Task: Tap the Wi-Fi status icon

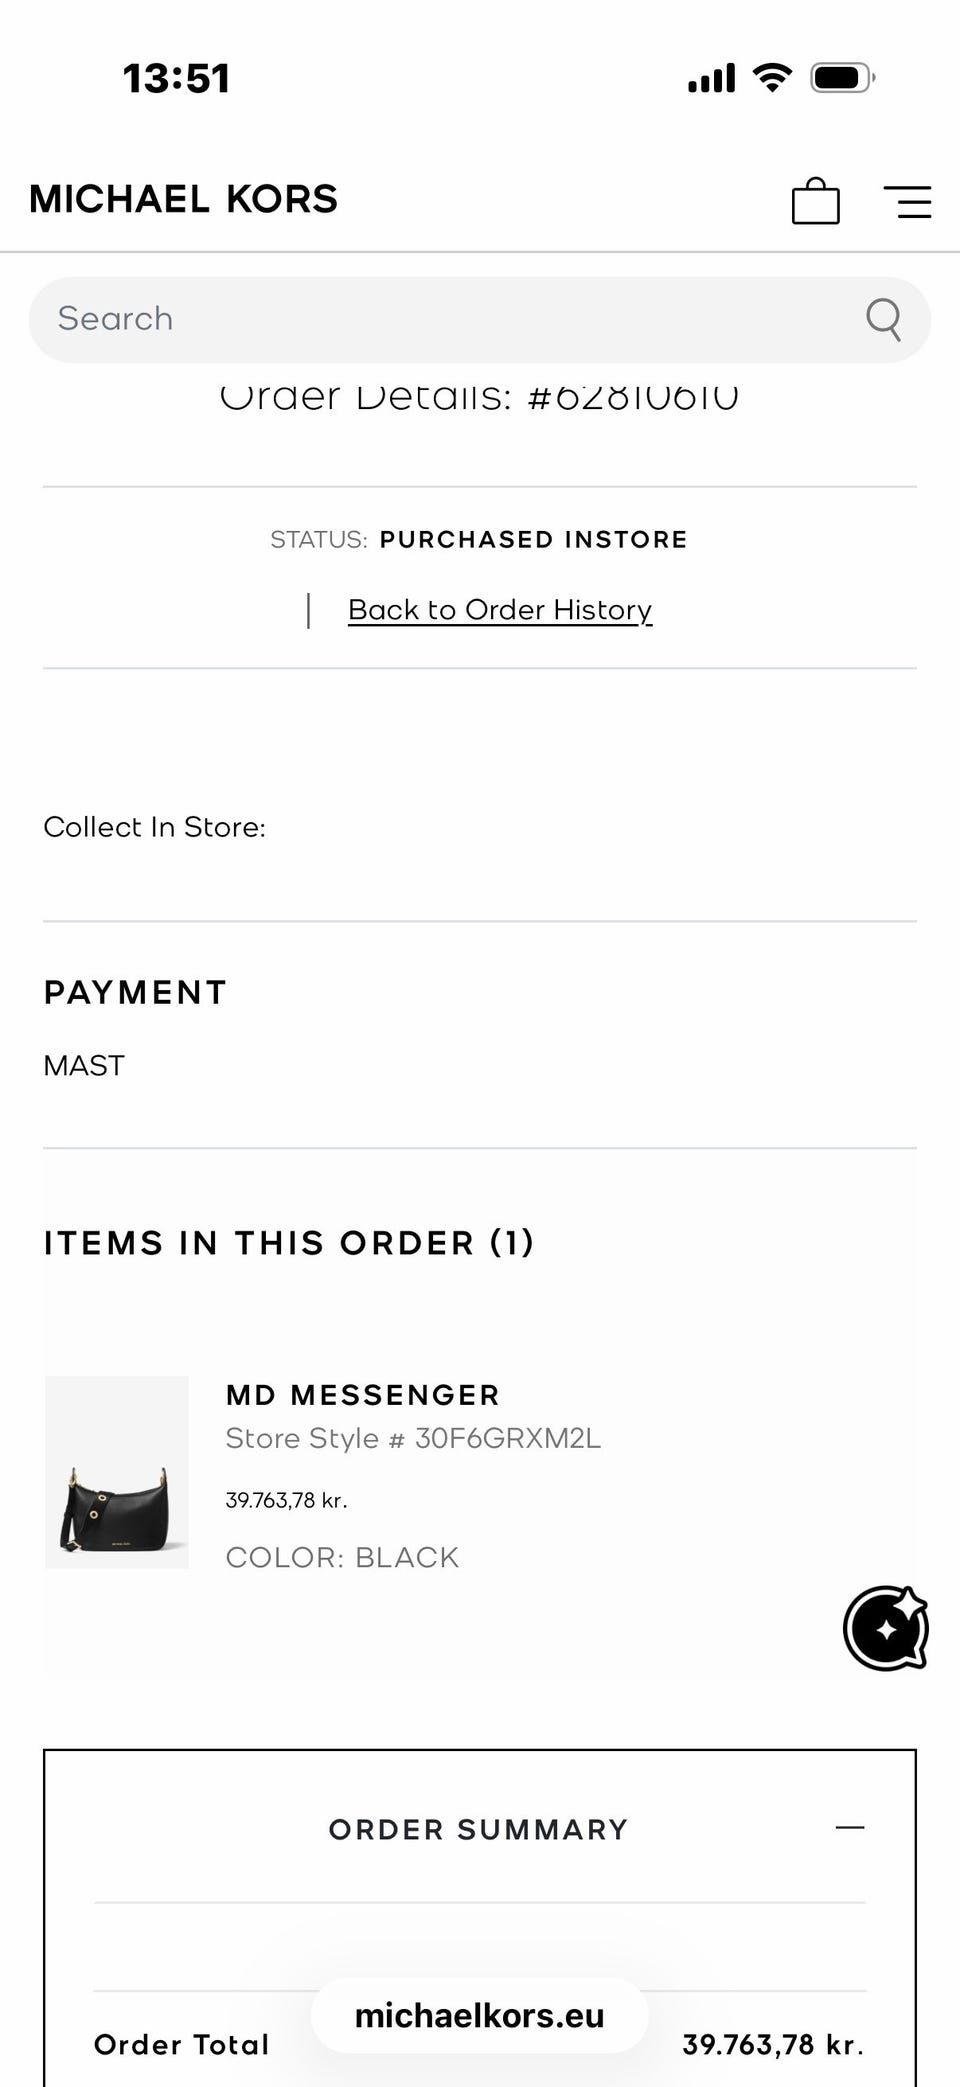Action: click(771, 77)
